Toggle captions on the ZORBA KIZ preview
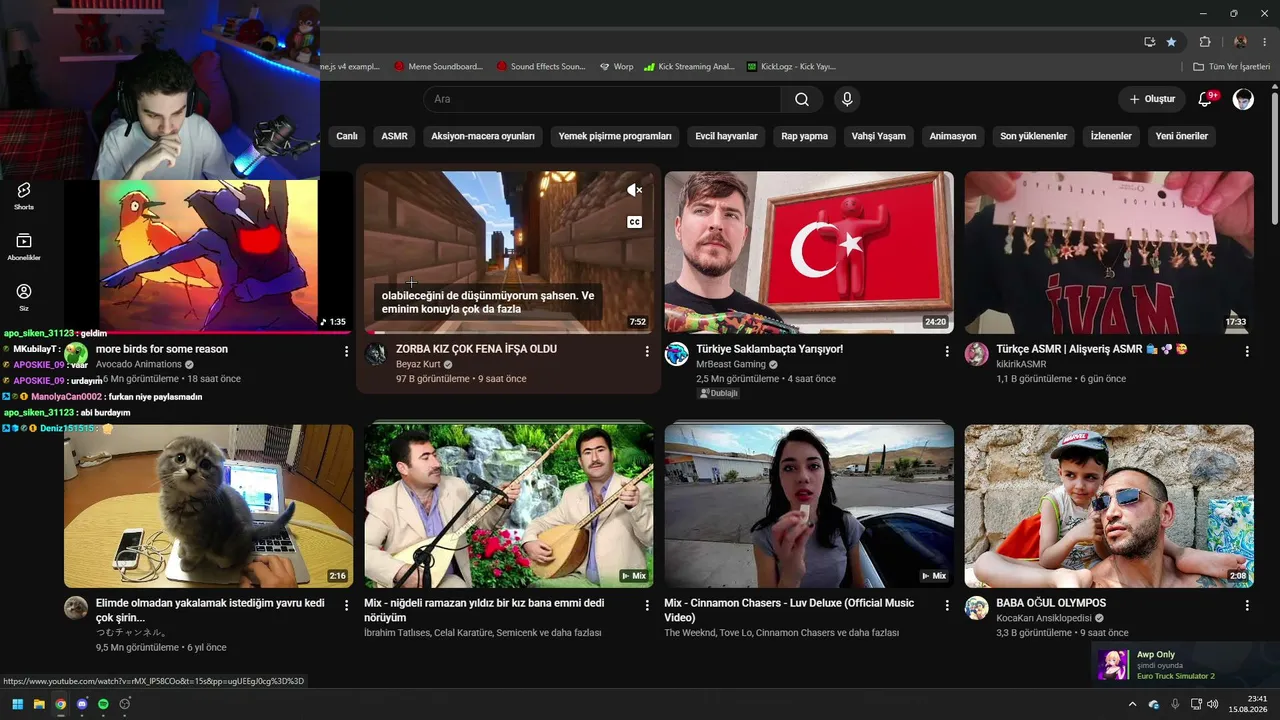Viewport: 1280px width, 720px height. tap(634, 222)
